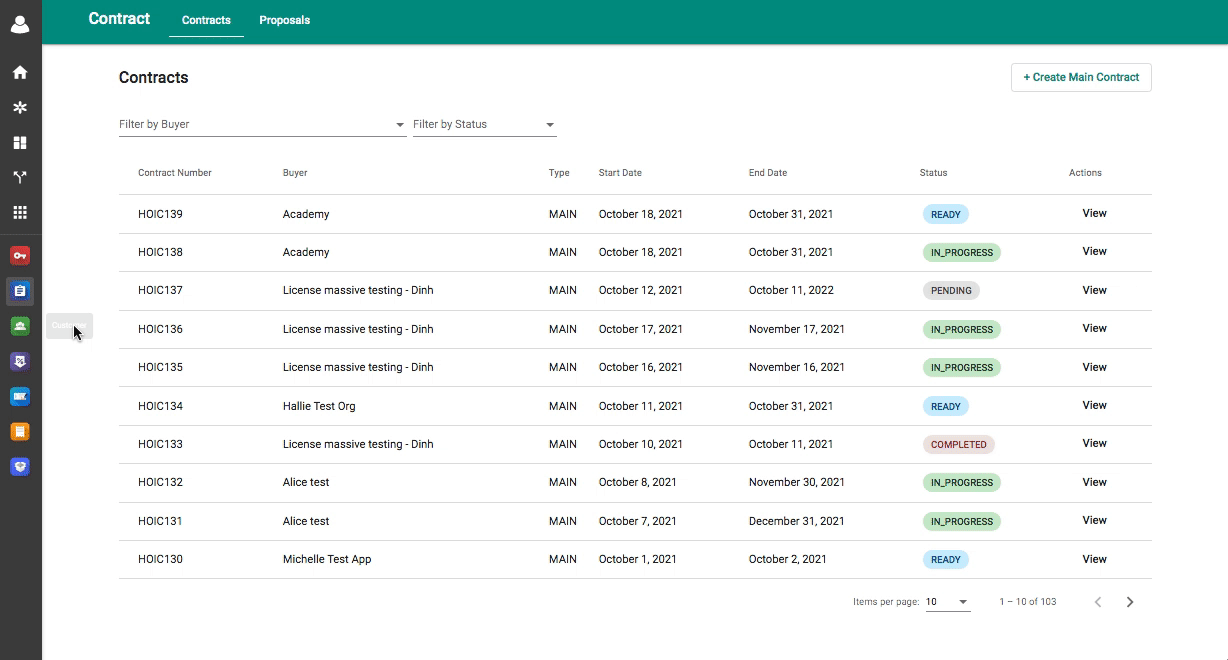The width and height of the screenshot is (1228, 660).
Task: Click the COMPLETED status badge for HOIC133
Action: (x=959, y=444)
